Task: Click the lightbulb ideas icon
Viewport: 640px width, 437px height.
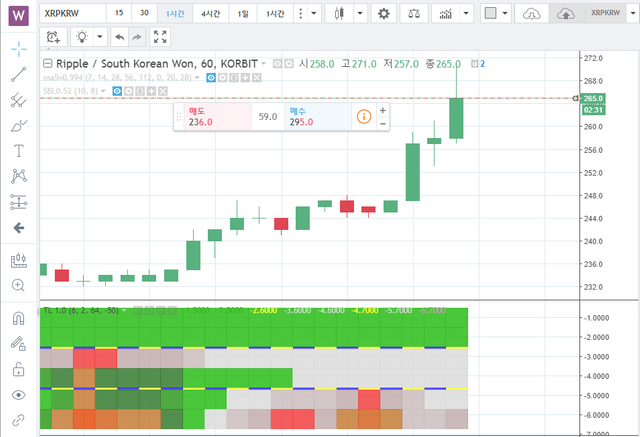Action: 82,37
